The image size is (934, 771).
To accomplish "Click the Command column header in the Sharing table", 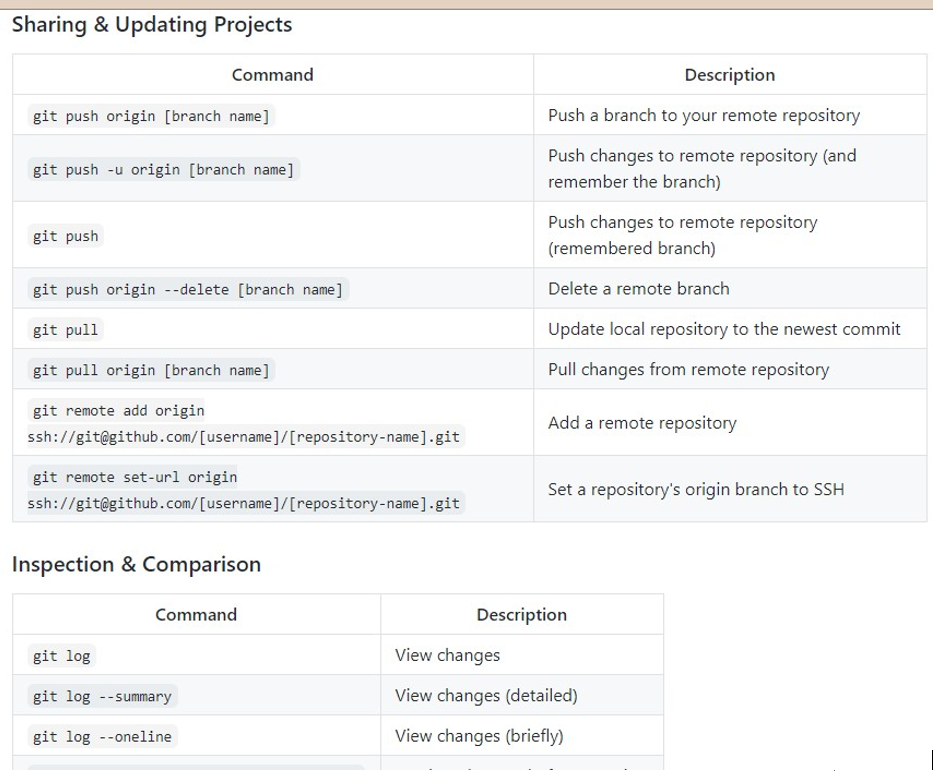I will 272,75.
